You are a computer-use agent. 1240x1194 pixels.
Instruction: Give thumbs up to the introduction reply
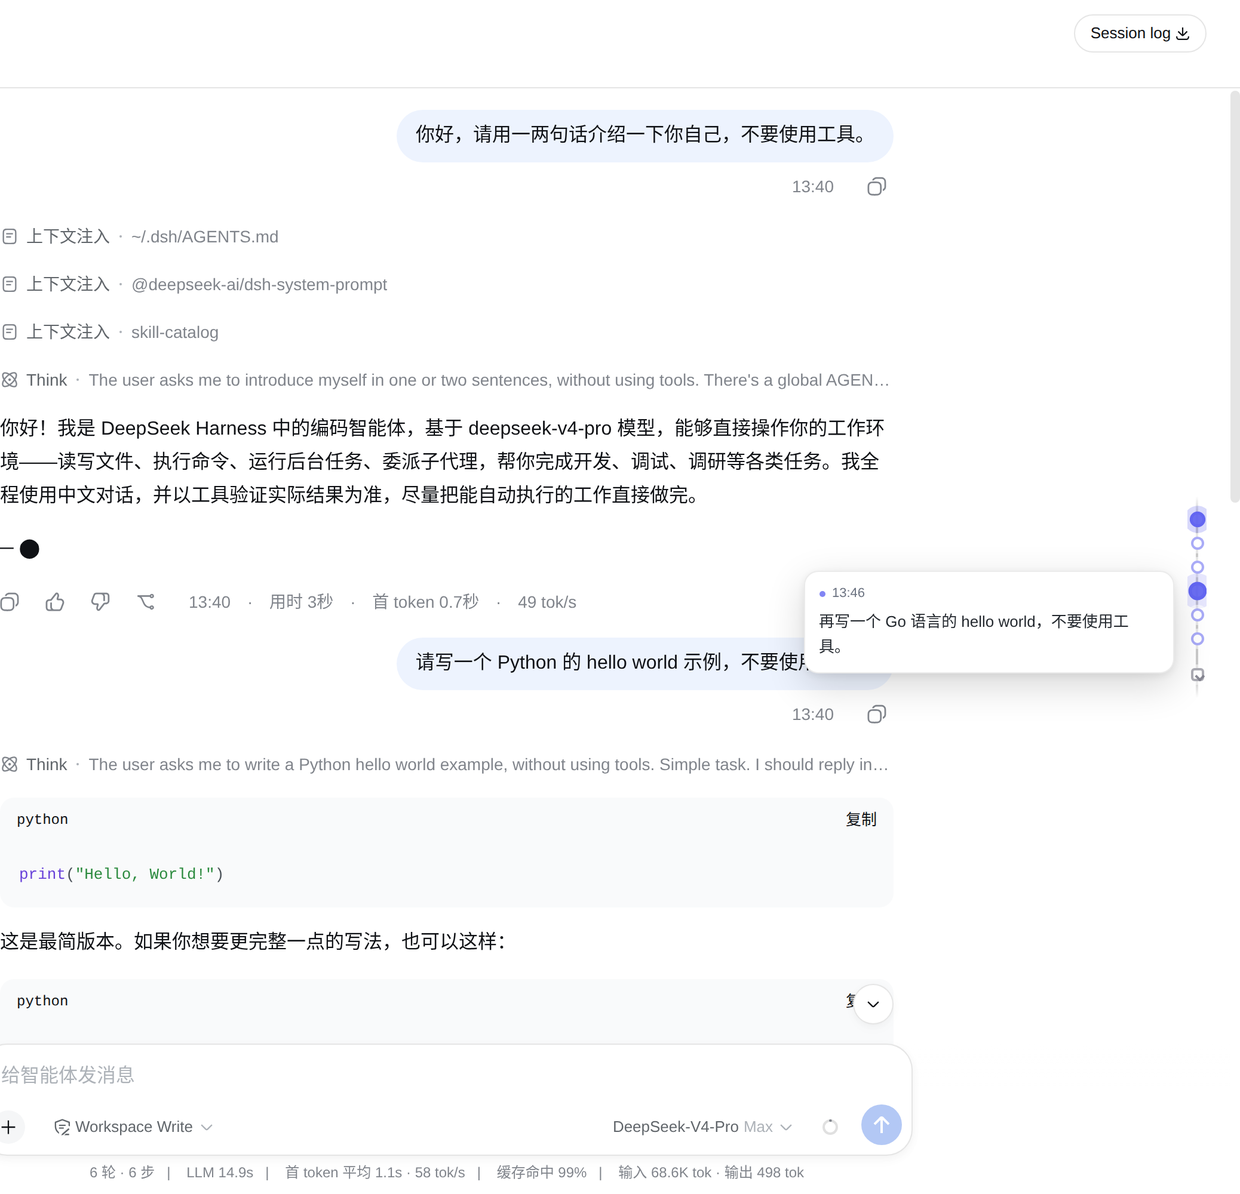point(55,602)
